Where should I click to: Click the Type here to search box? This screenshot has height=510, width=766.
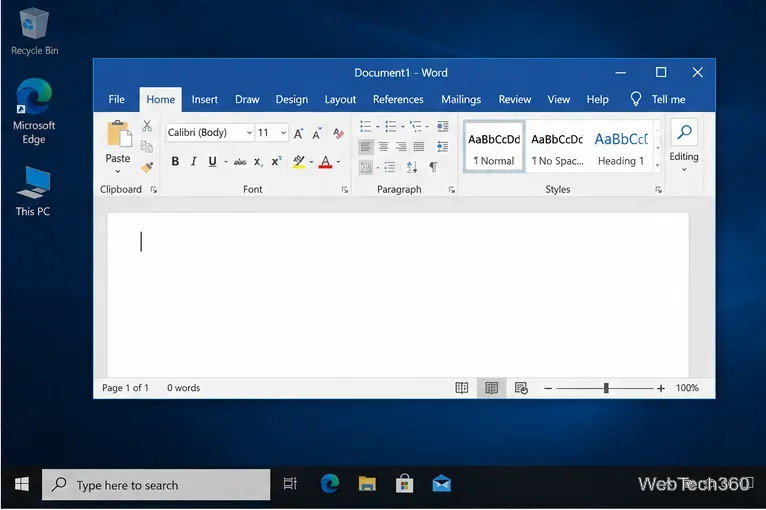[x=156, y=485]
